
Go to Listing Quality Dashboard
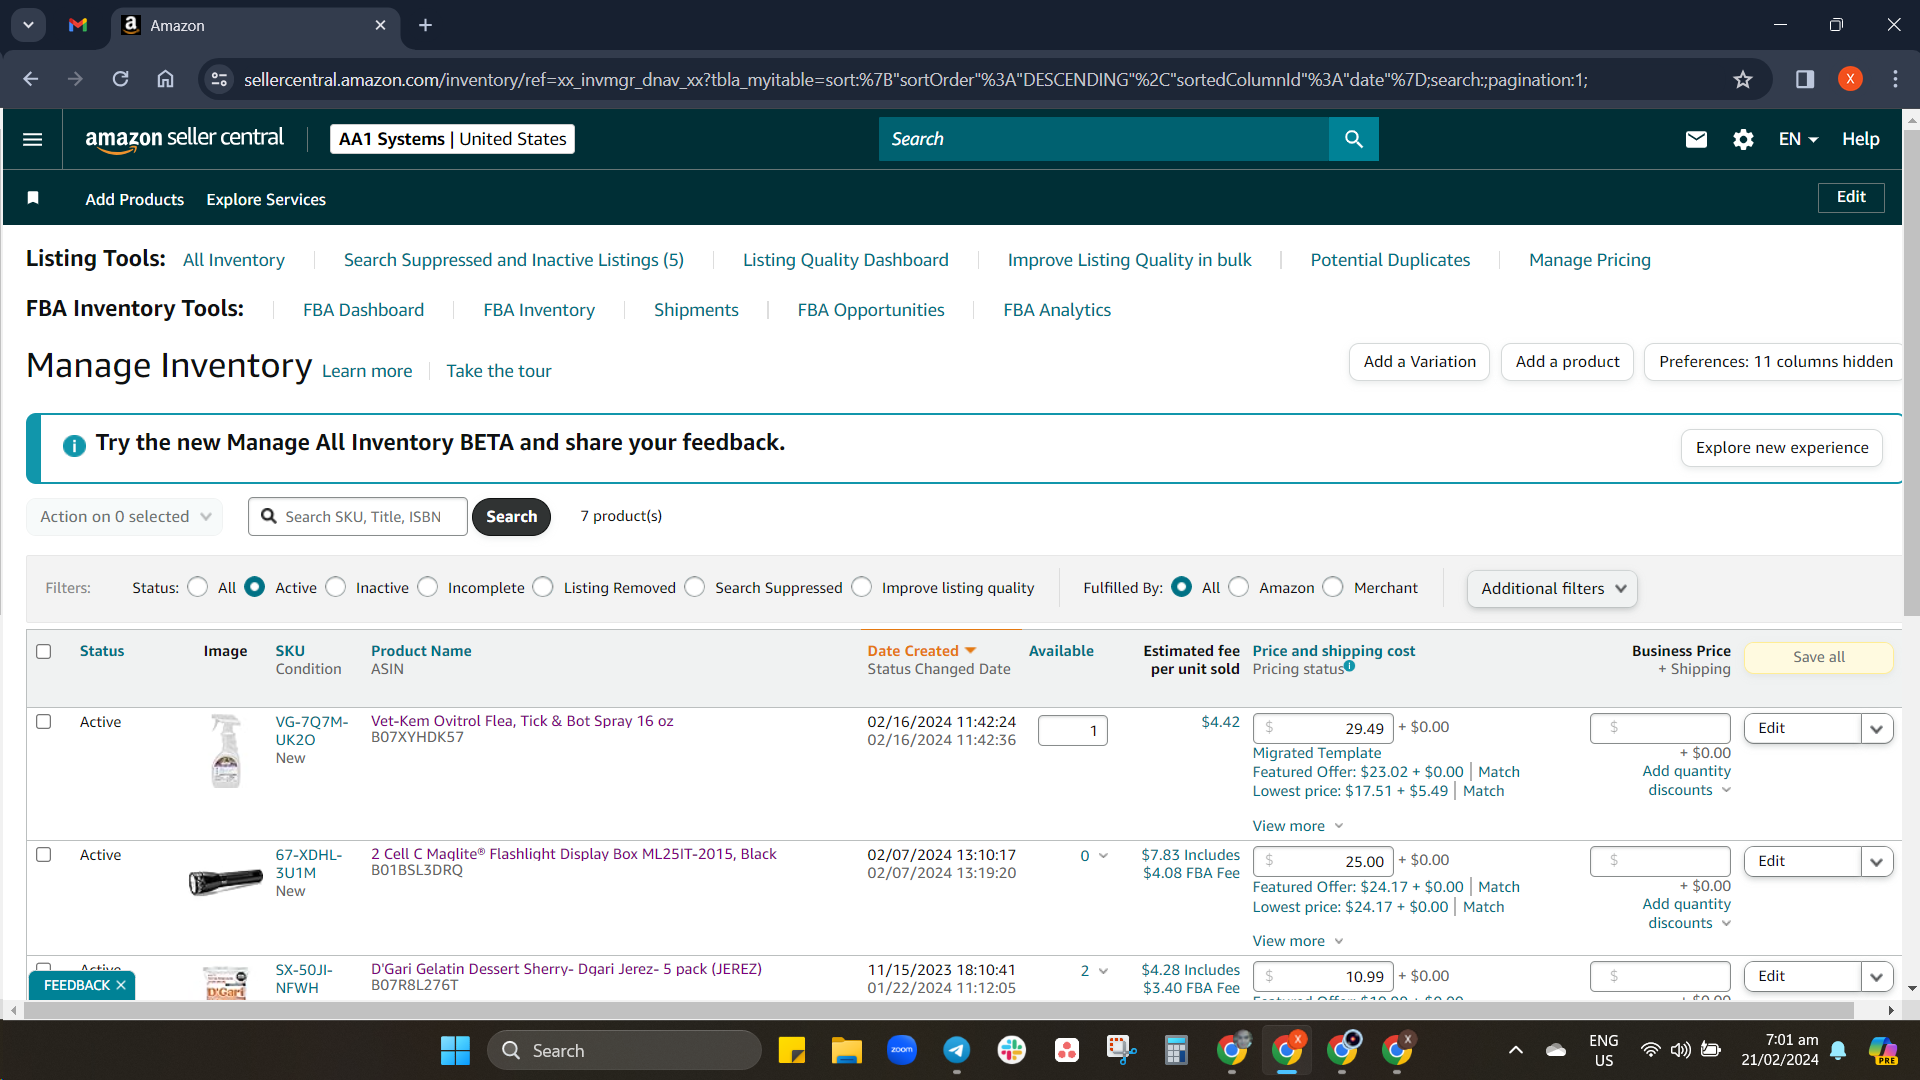(846, 260)
